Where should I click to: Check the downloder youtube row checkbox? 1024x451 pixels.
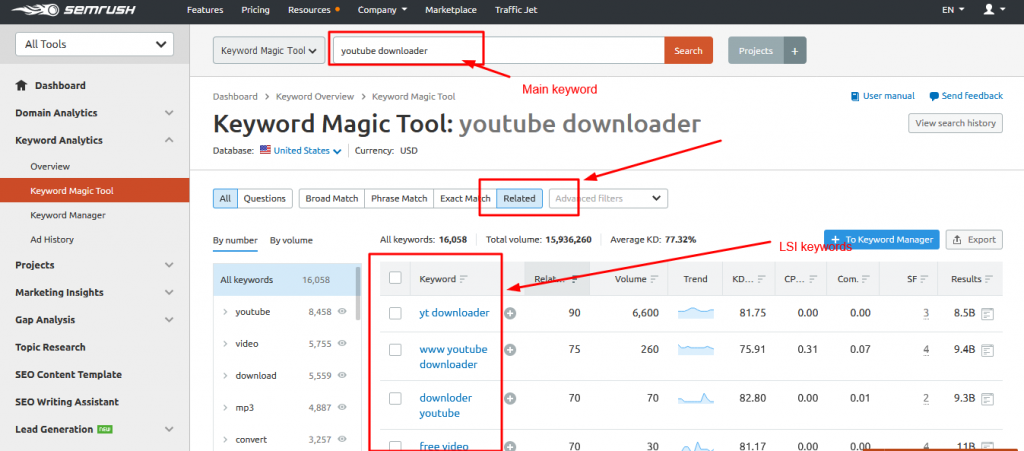(395, 398)
